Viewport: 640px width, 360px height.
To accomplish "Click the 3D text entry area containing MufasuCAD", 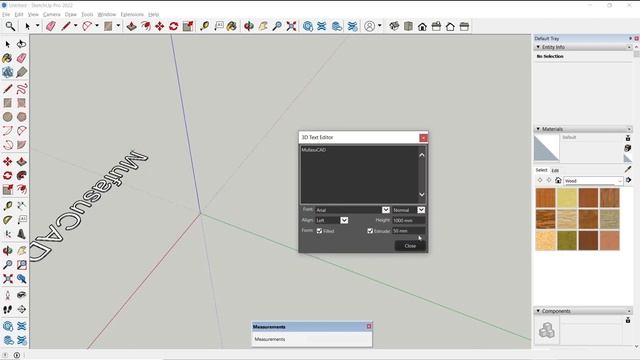I will (359, 175).
